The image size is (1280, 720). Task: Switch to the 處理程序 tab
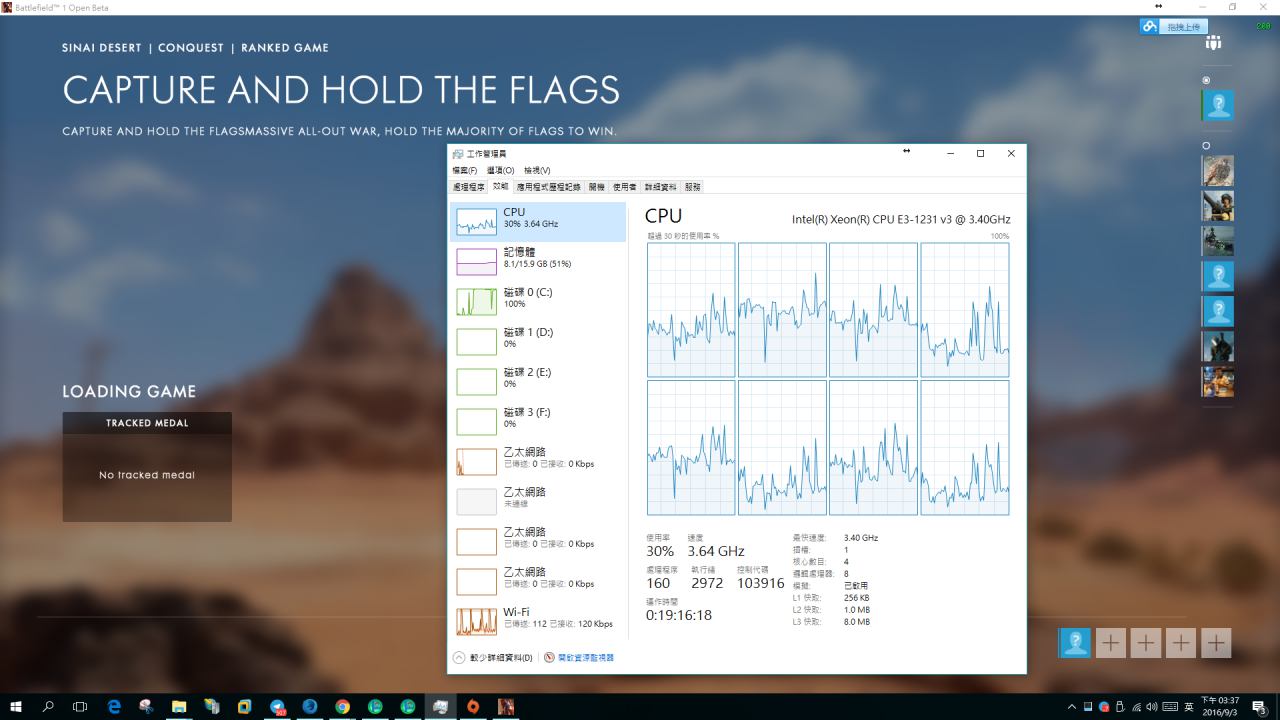468,187
